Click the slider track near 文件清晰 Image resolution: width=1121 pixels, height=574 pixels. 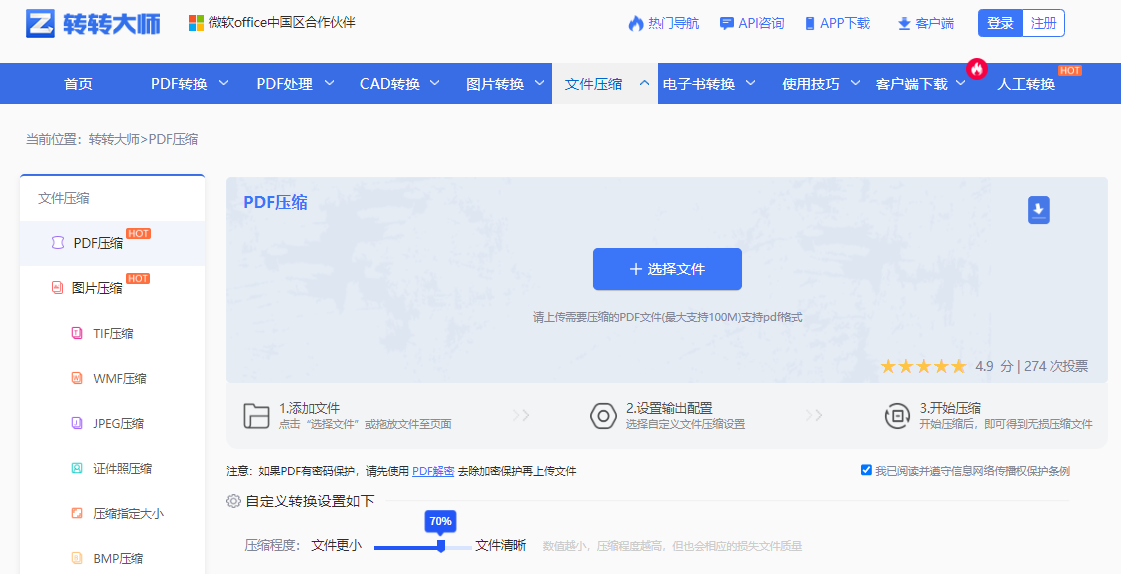(x=459, y=547)
